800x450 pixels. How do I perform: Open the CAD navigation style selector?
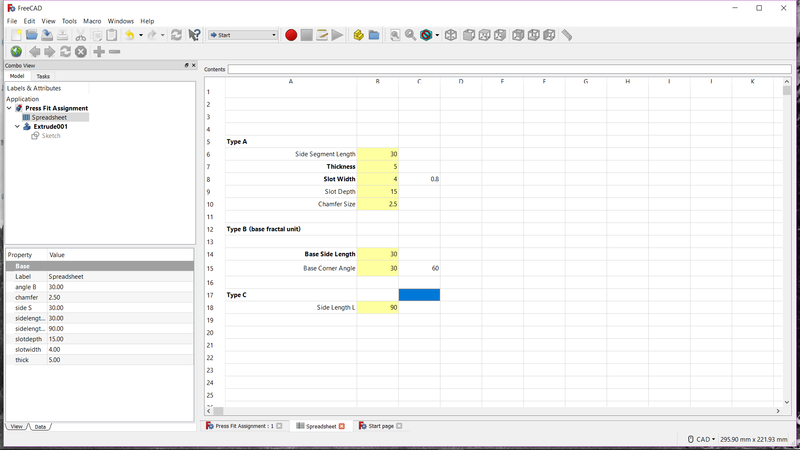point(701,439)
